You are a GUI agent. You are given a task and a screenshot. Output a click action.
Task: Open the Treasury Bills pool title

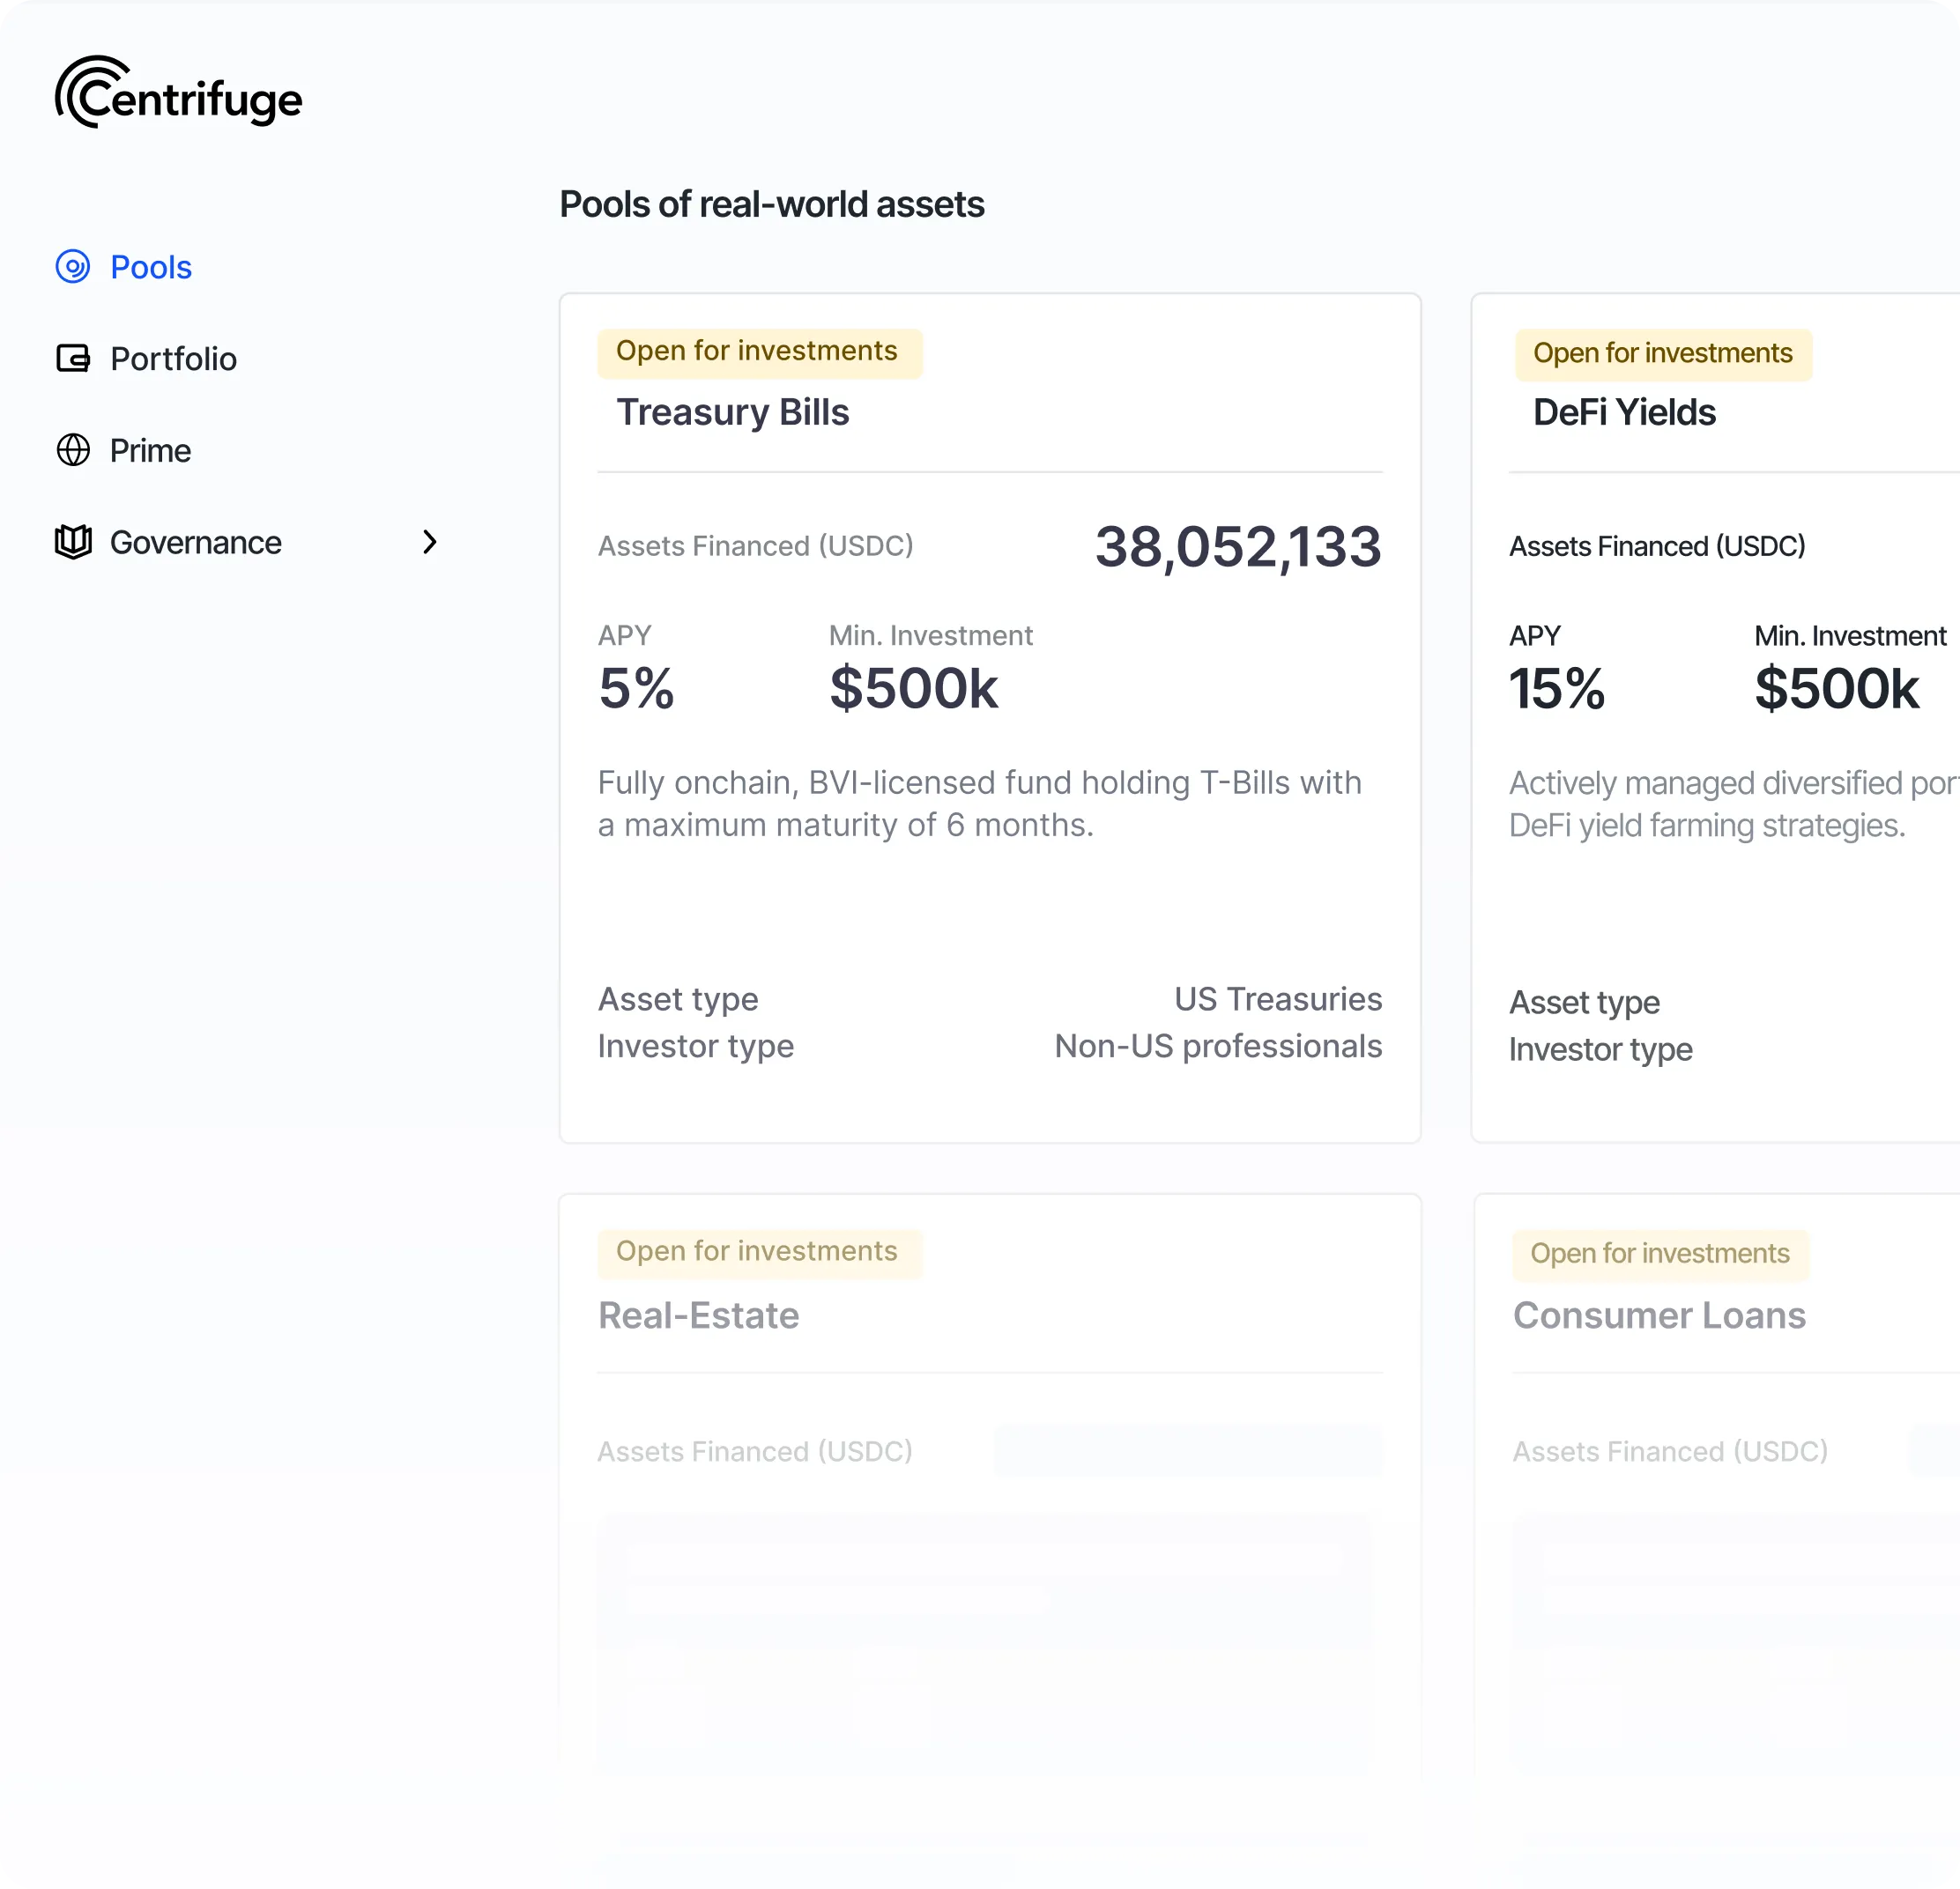pos(732,412)
